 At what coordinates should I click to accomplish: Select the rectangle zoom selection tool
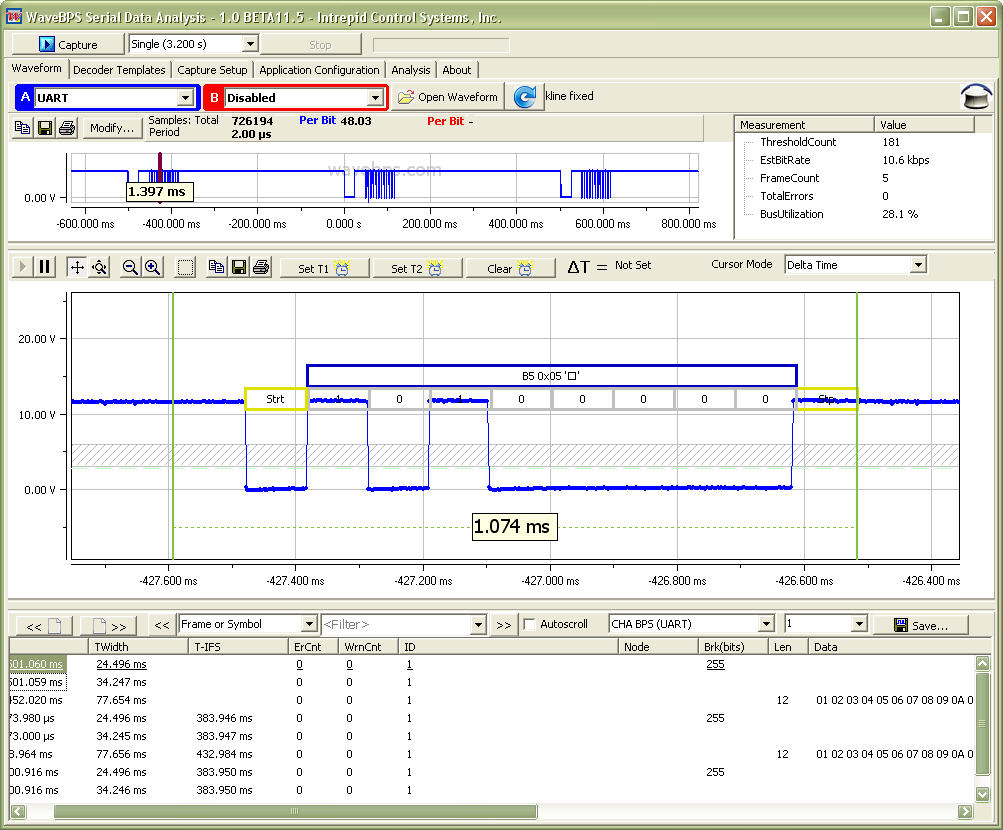(186, 267)
